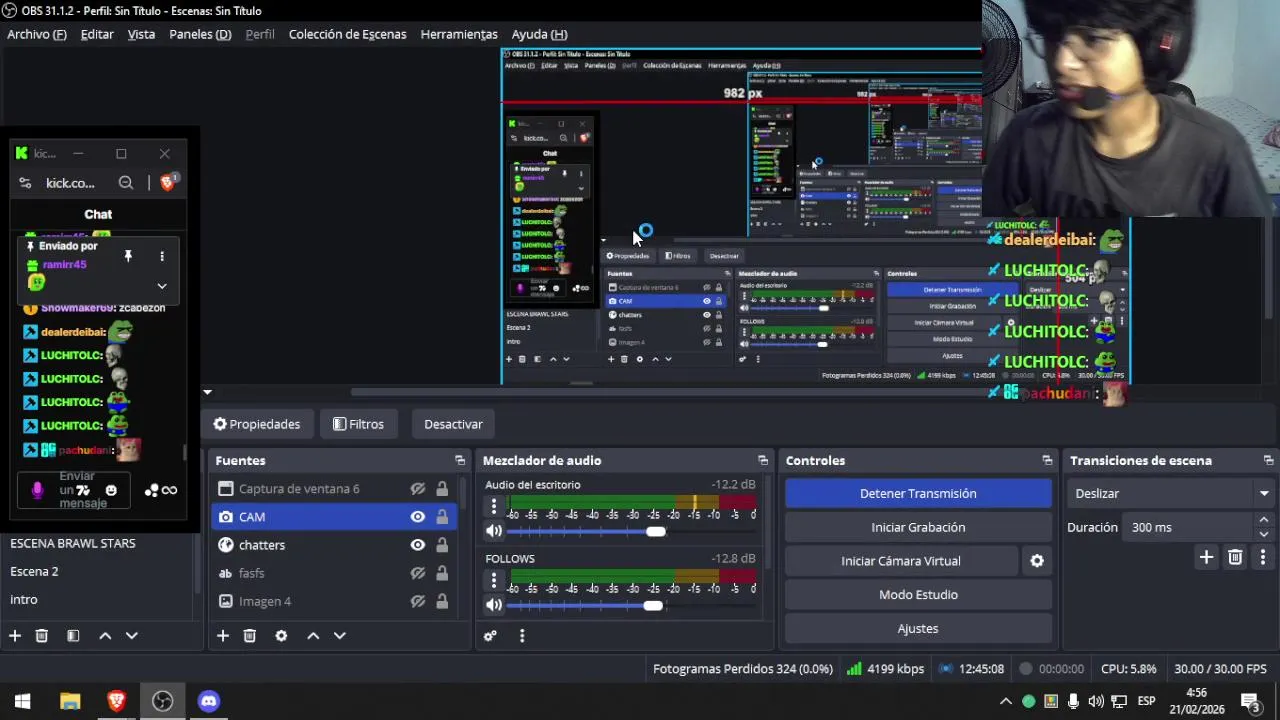
Task: Enable Modo Estudio
Action: coord(918,595)
